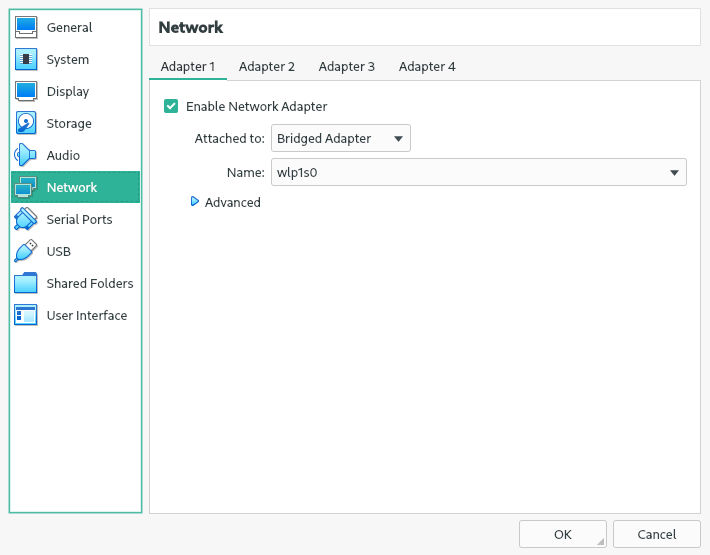Open the Shared Folders folder icon
710x555 pixels.
click(26, 283)
